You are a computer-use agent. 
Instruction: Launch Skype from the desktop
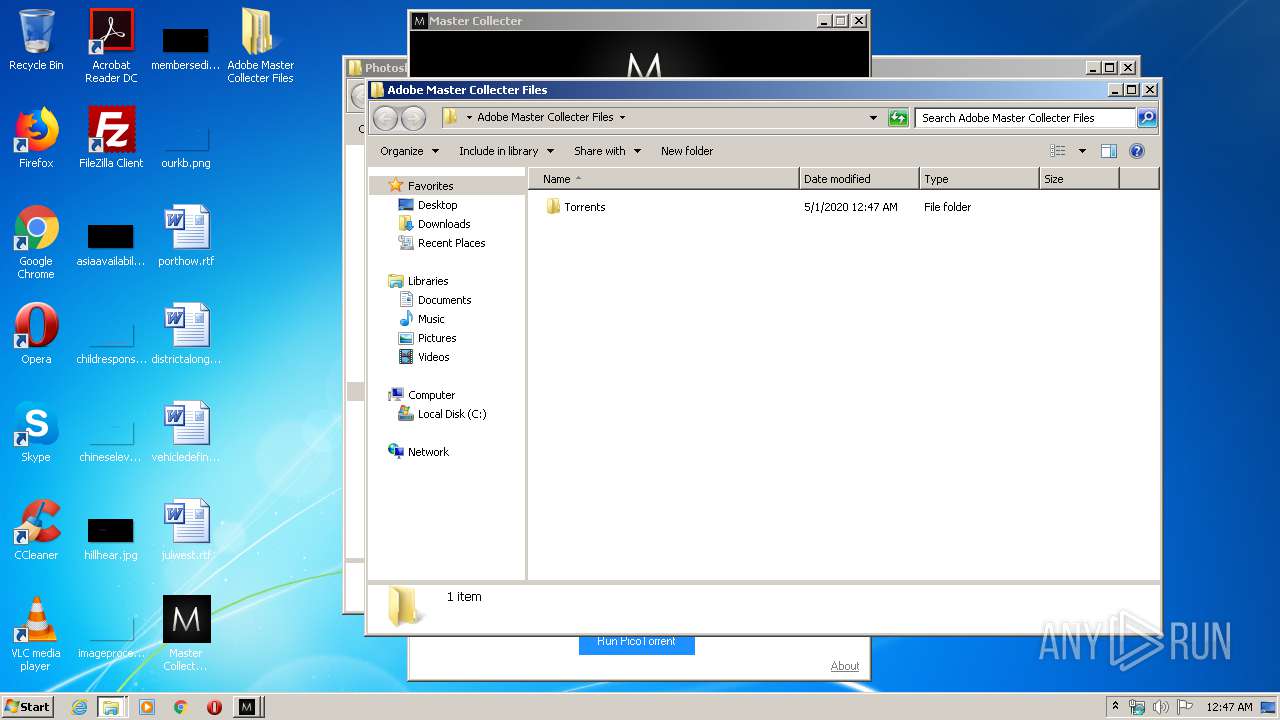tap(36, 432)
